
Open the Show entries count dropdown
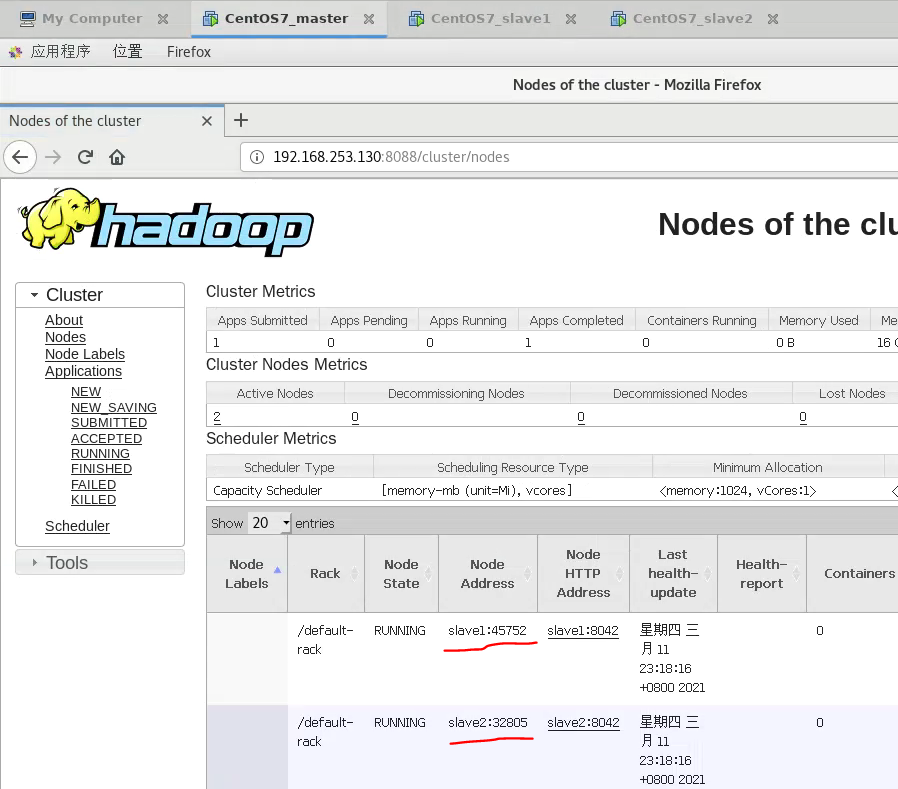(x=270, y=523)
